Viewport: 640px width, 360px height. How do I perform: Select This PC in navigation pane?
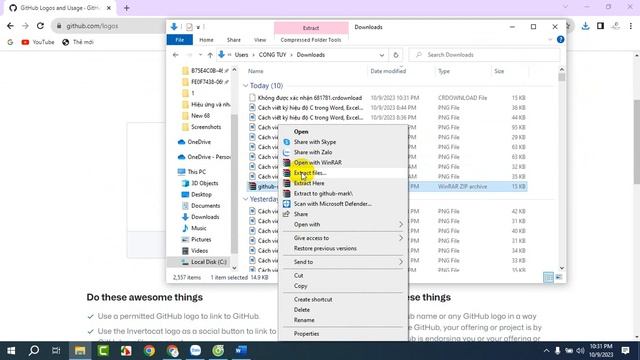(197, 172)
